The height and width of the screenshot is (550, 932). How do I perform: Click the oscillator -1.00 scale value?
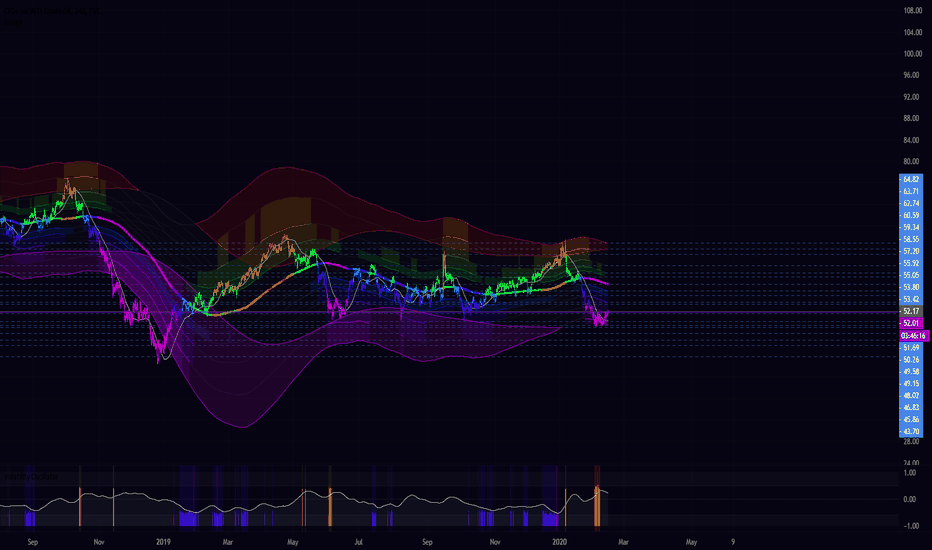909,526
